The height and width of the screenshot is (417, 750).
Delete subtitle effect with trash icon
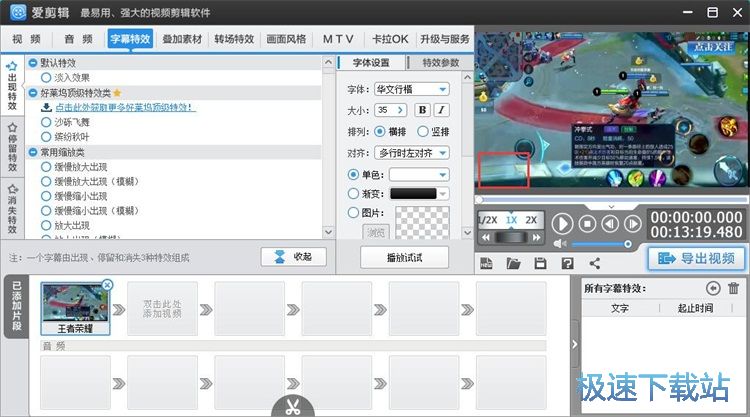tap(733, 288)
